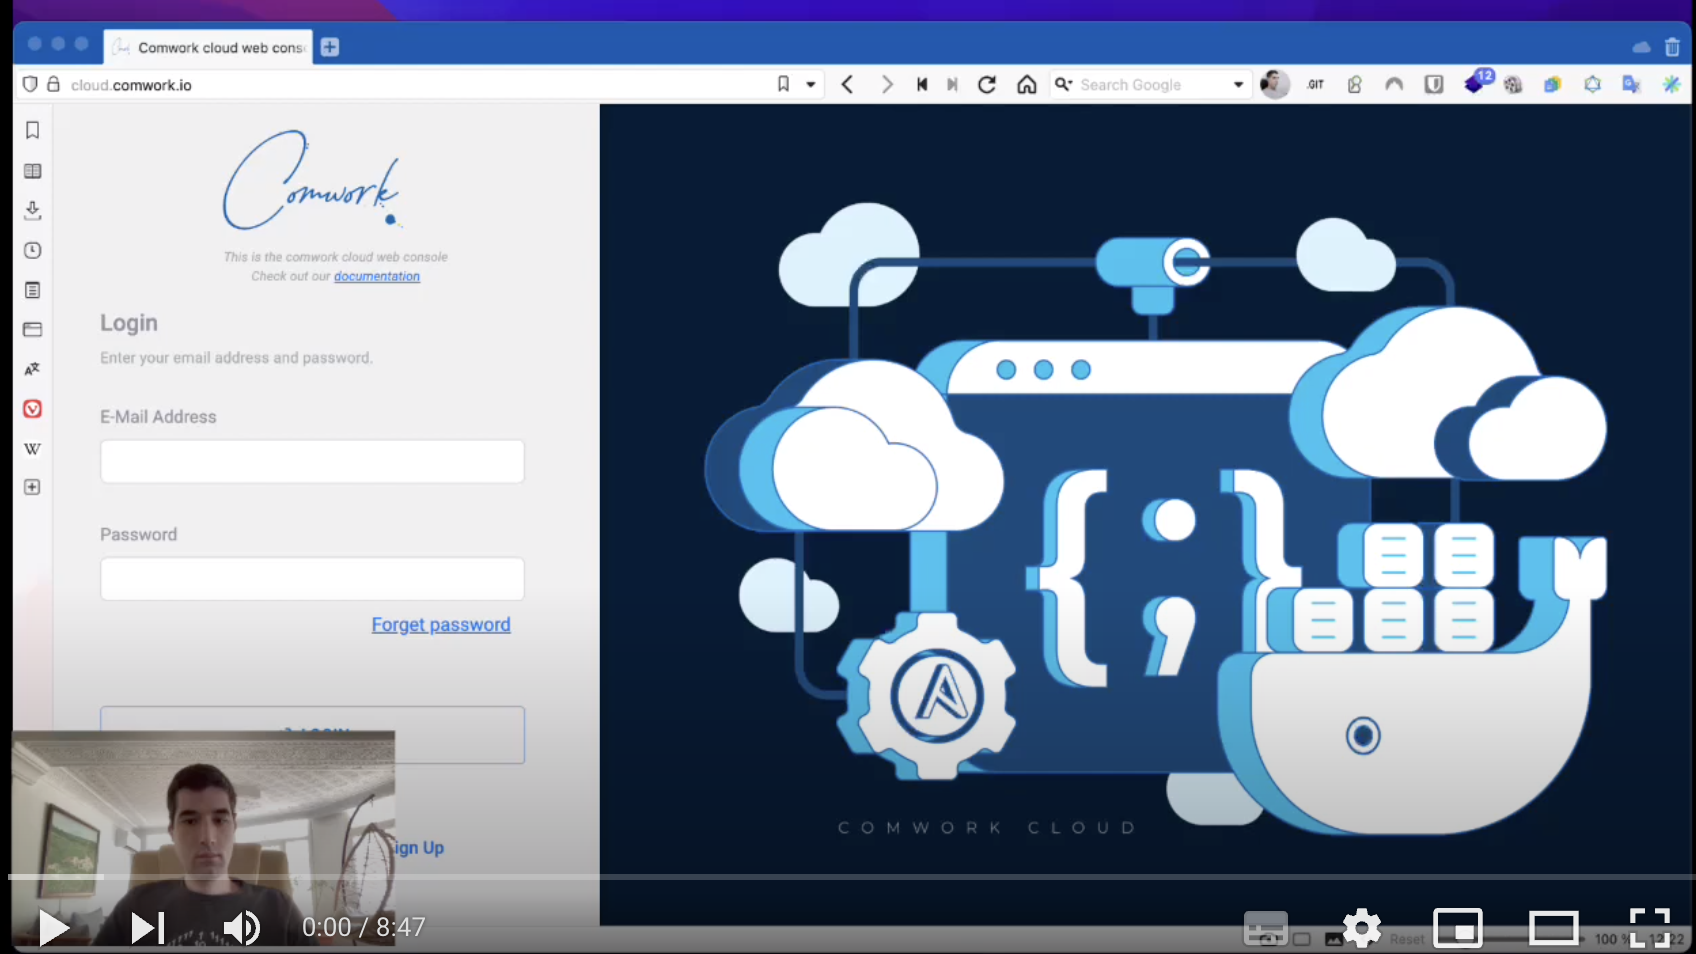Toggle subtitles on the video player

1265,928
